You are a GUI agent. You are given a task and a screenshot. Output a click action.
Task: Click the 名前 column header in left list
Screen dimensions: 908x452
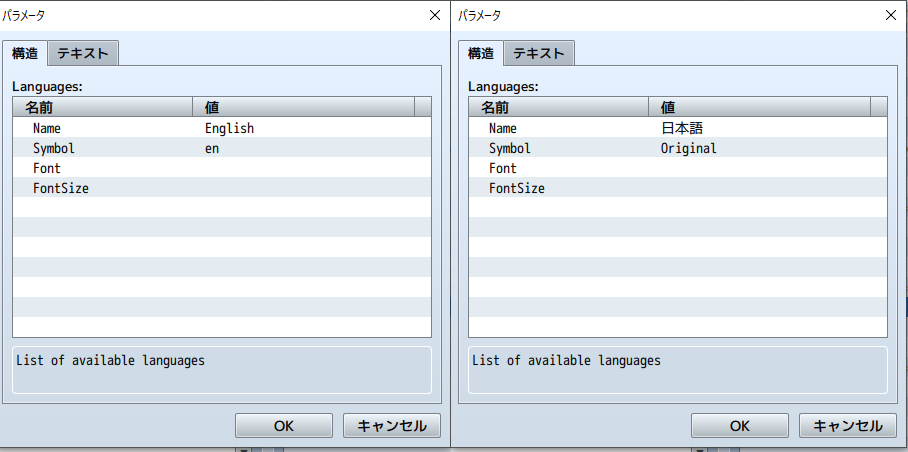tap(102, 107)
